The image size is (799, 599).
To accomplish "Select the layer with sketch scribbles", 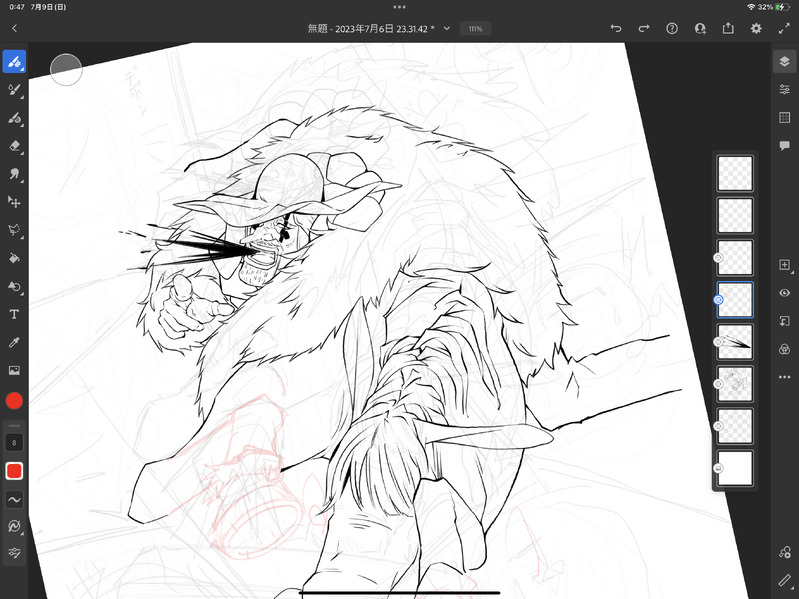I will point(735,384).
